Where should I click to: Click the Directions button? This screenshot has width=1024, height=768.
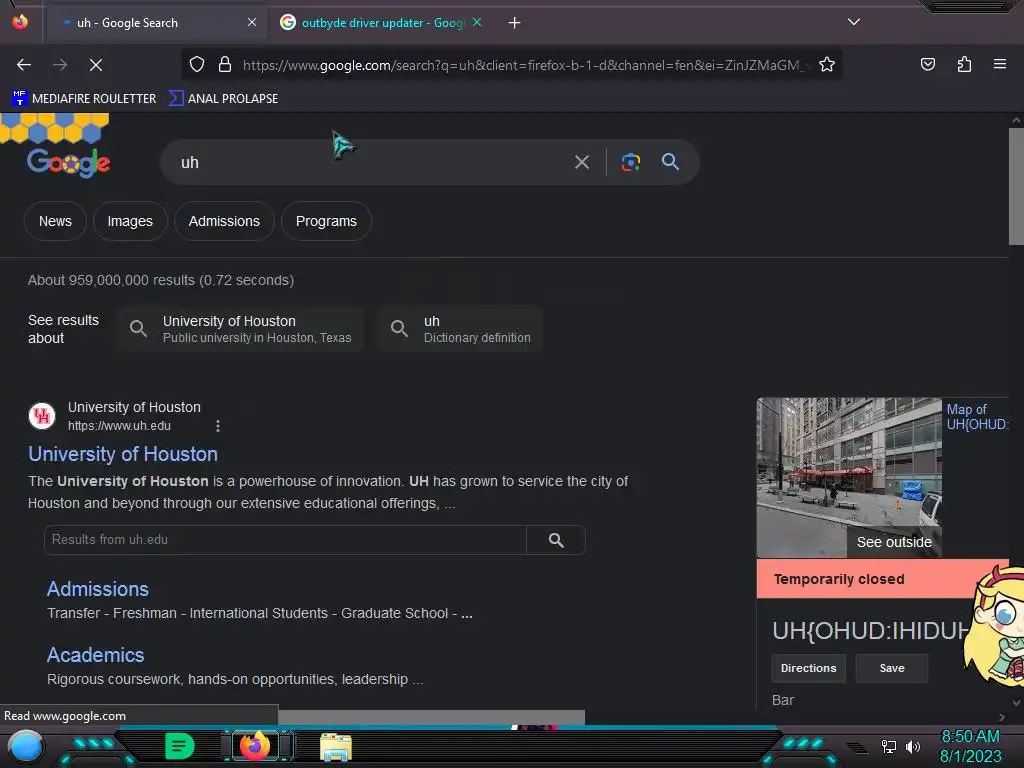pos(808,668)
